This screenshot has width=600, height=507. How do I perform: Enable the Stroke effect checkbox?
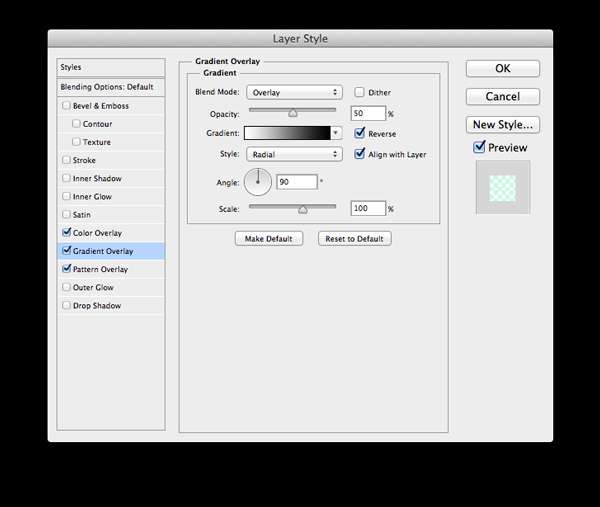[x=66, y=160]
